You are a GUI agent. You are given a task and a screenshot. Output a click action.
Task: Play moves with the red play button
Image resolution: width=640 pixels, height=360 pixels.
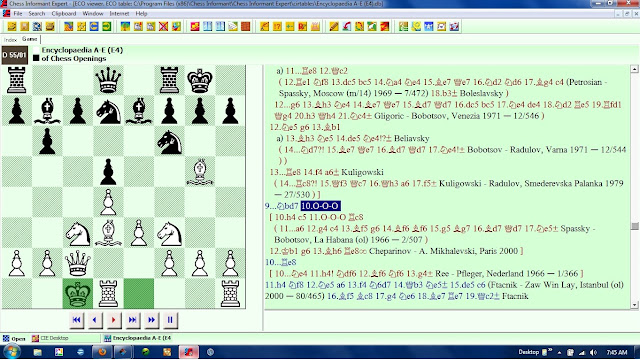[113, 320]
